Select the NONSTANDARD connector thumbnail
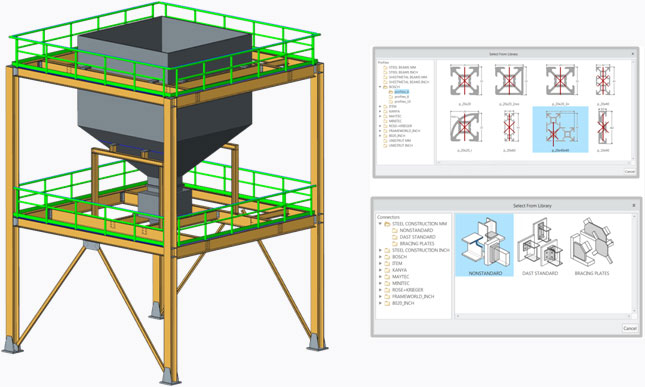 click(x=485, y=245)
